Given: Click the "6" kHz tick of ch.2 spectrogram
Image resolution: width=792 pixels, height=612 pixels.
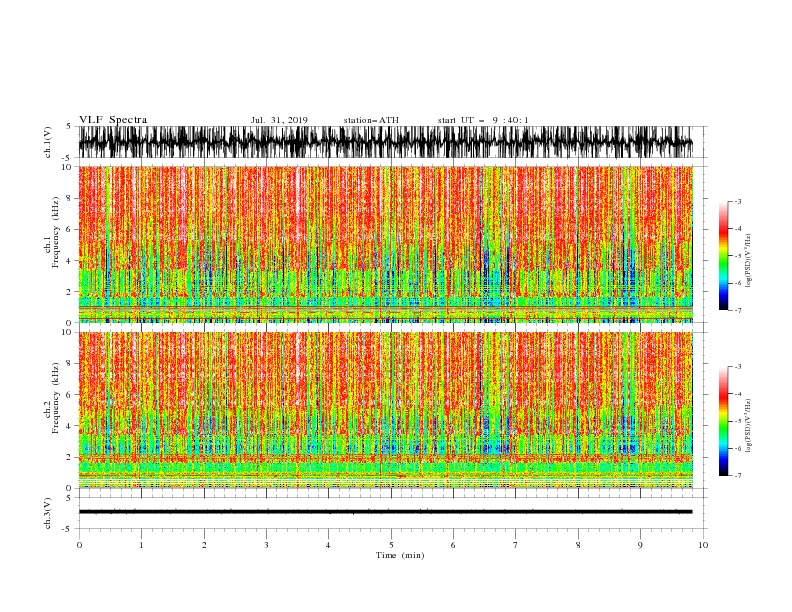Looking at the screenshot, I should point(70,395).
